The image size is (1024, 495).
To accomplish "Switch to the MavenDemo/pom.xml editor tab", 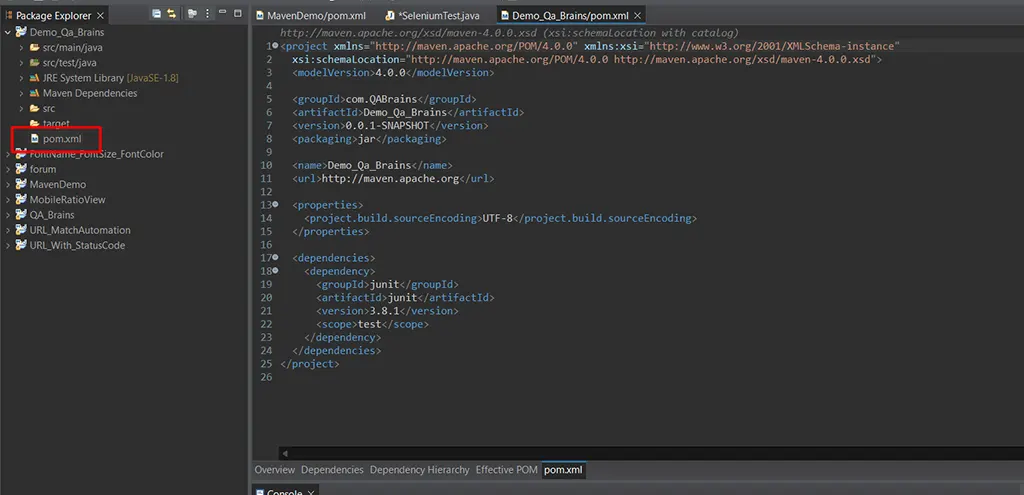I will pyautogui.click(x=312, y=16).
